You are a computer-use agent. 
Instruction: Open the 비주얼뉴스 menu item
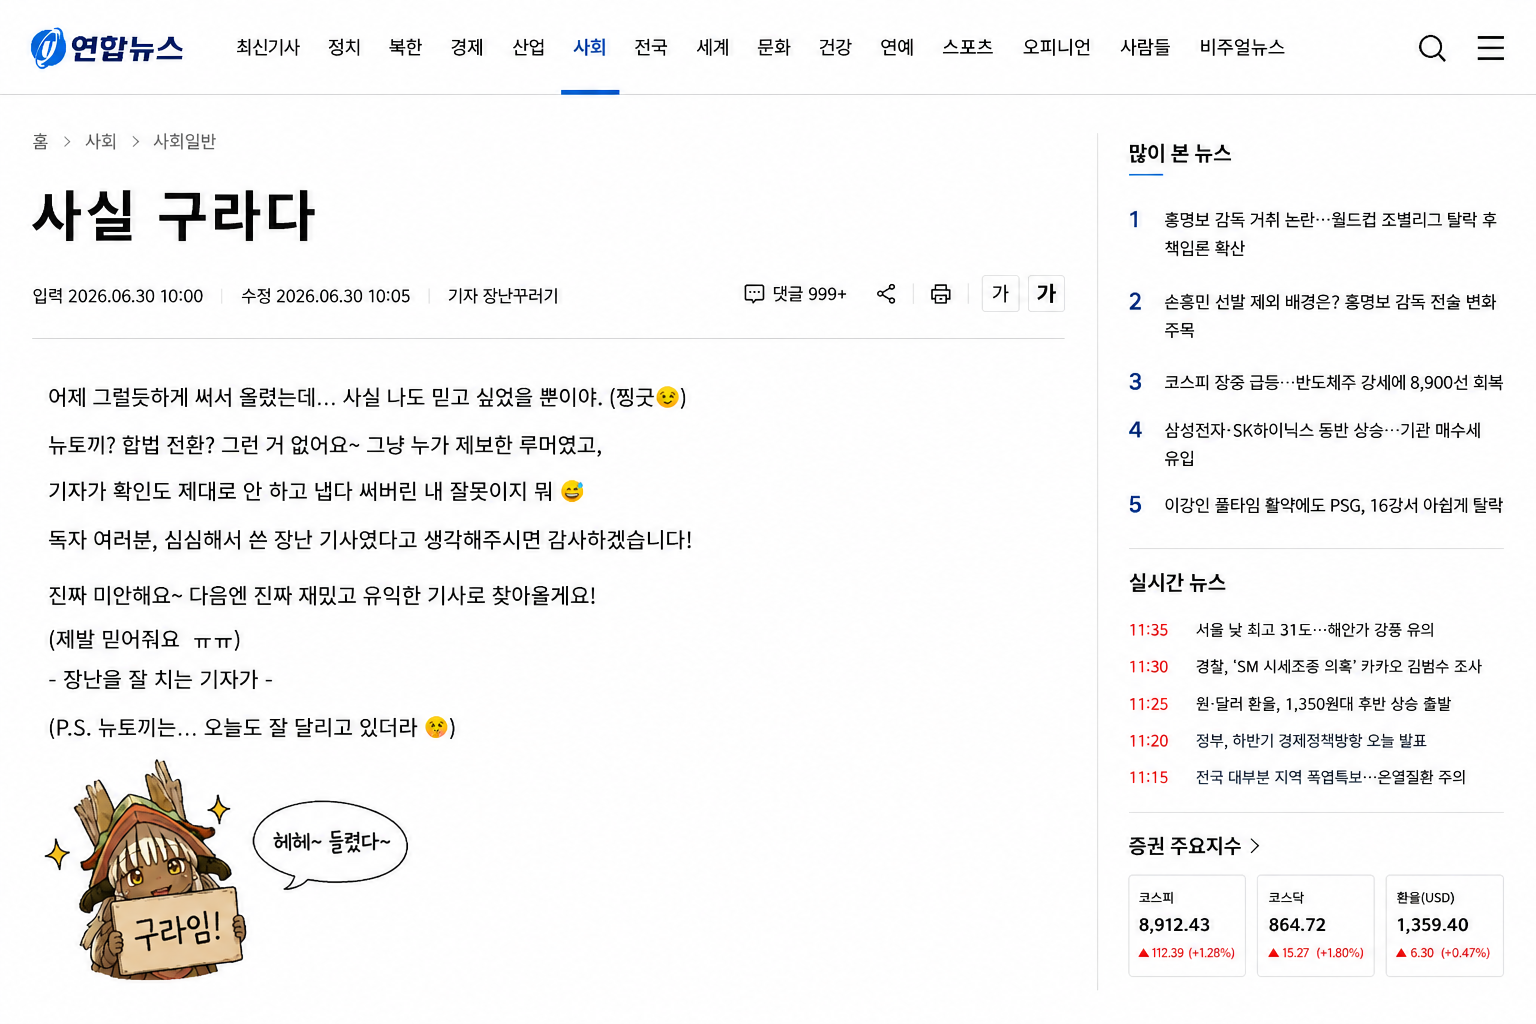[x=1242, y=47]
